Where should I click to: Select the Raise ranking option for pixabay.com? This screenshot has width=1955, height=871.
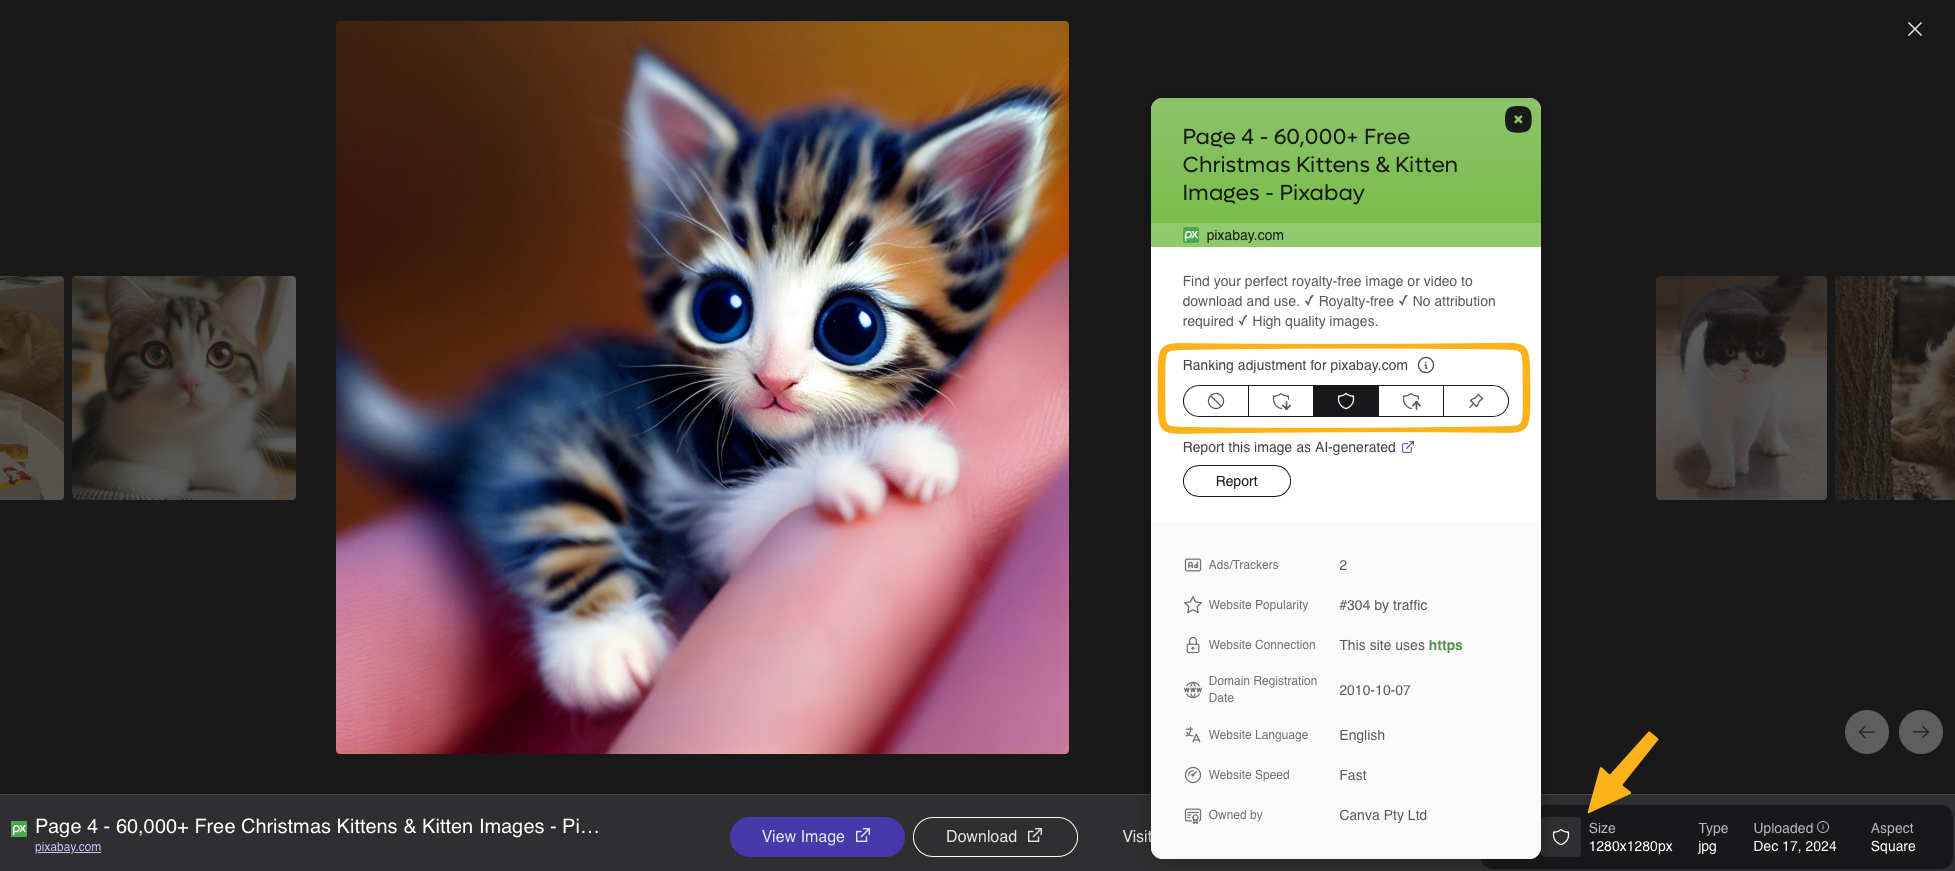[x=1411, y=401]
